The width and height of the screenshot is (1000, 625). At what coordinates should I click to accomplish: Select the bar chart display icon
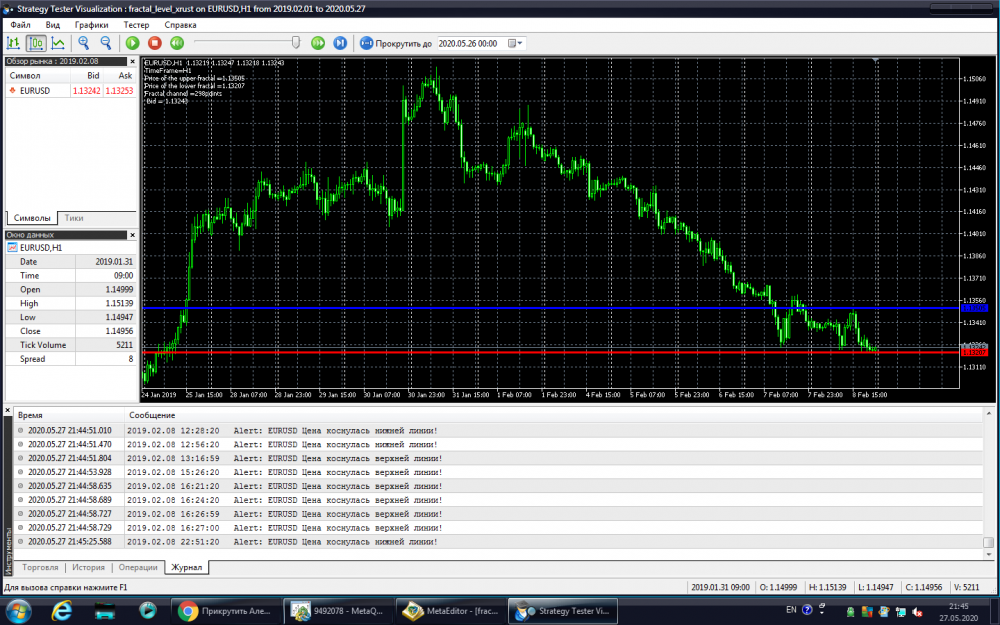(14, 43)
